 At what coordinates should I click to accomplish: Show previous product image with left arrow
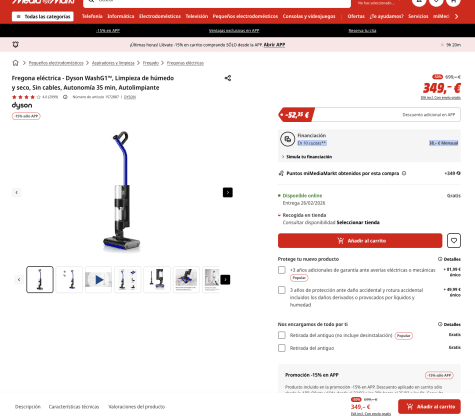click(x=17, y=192)
